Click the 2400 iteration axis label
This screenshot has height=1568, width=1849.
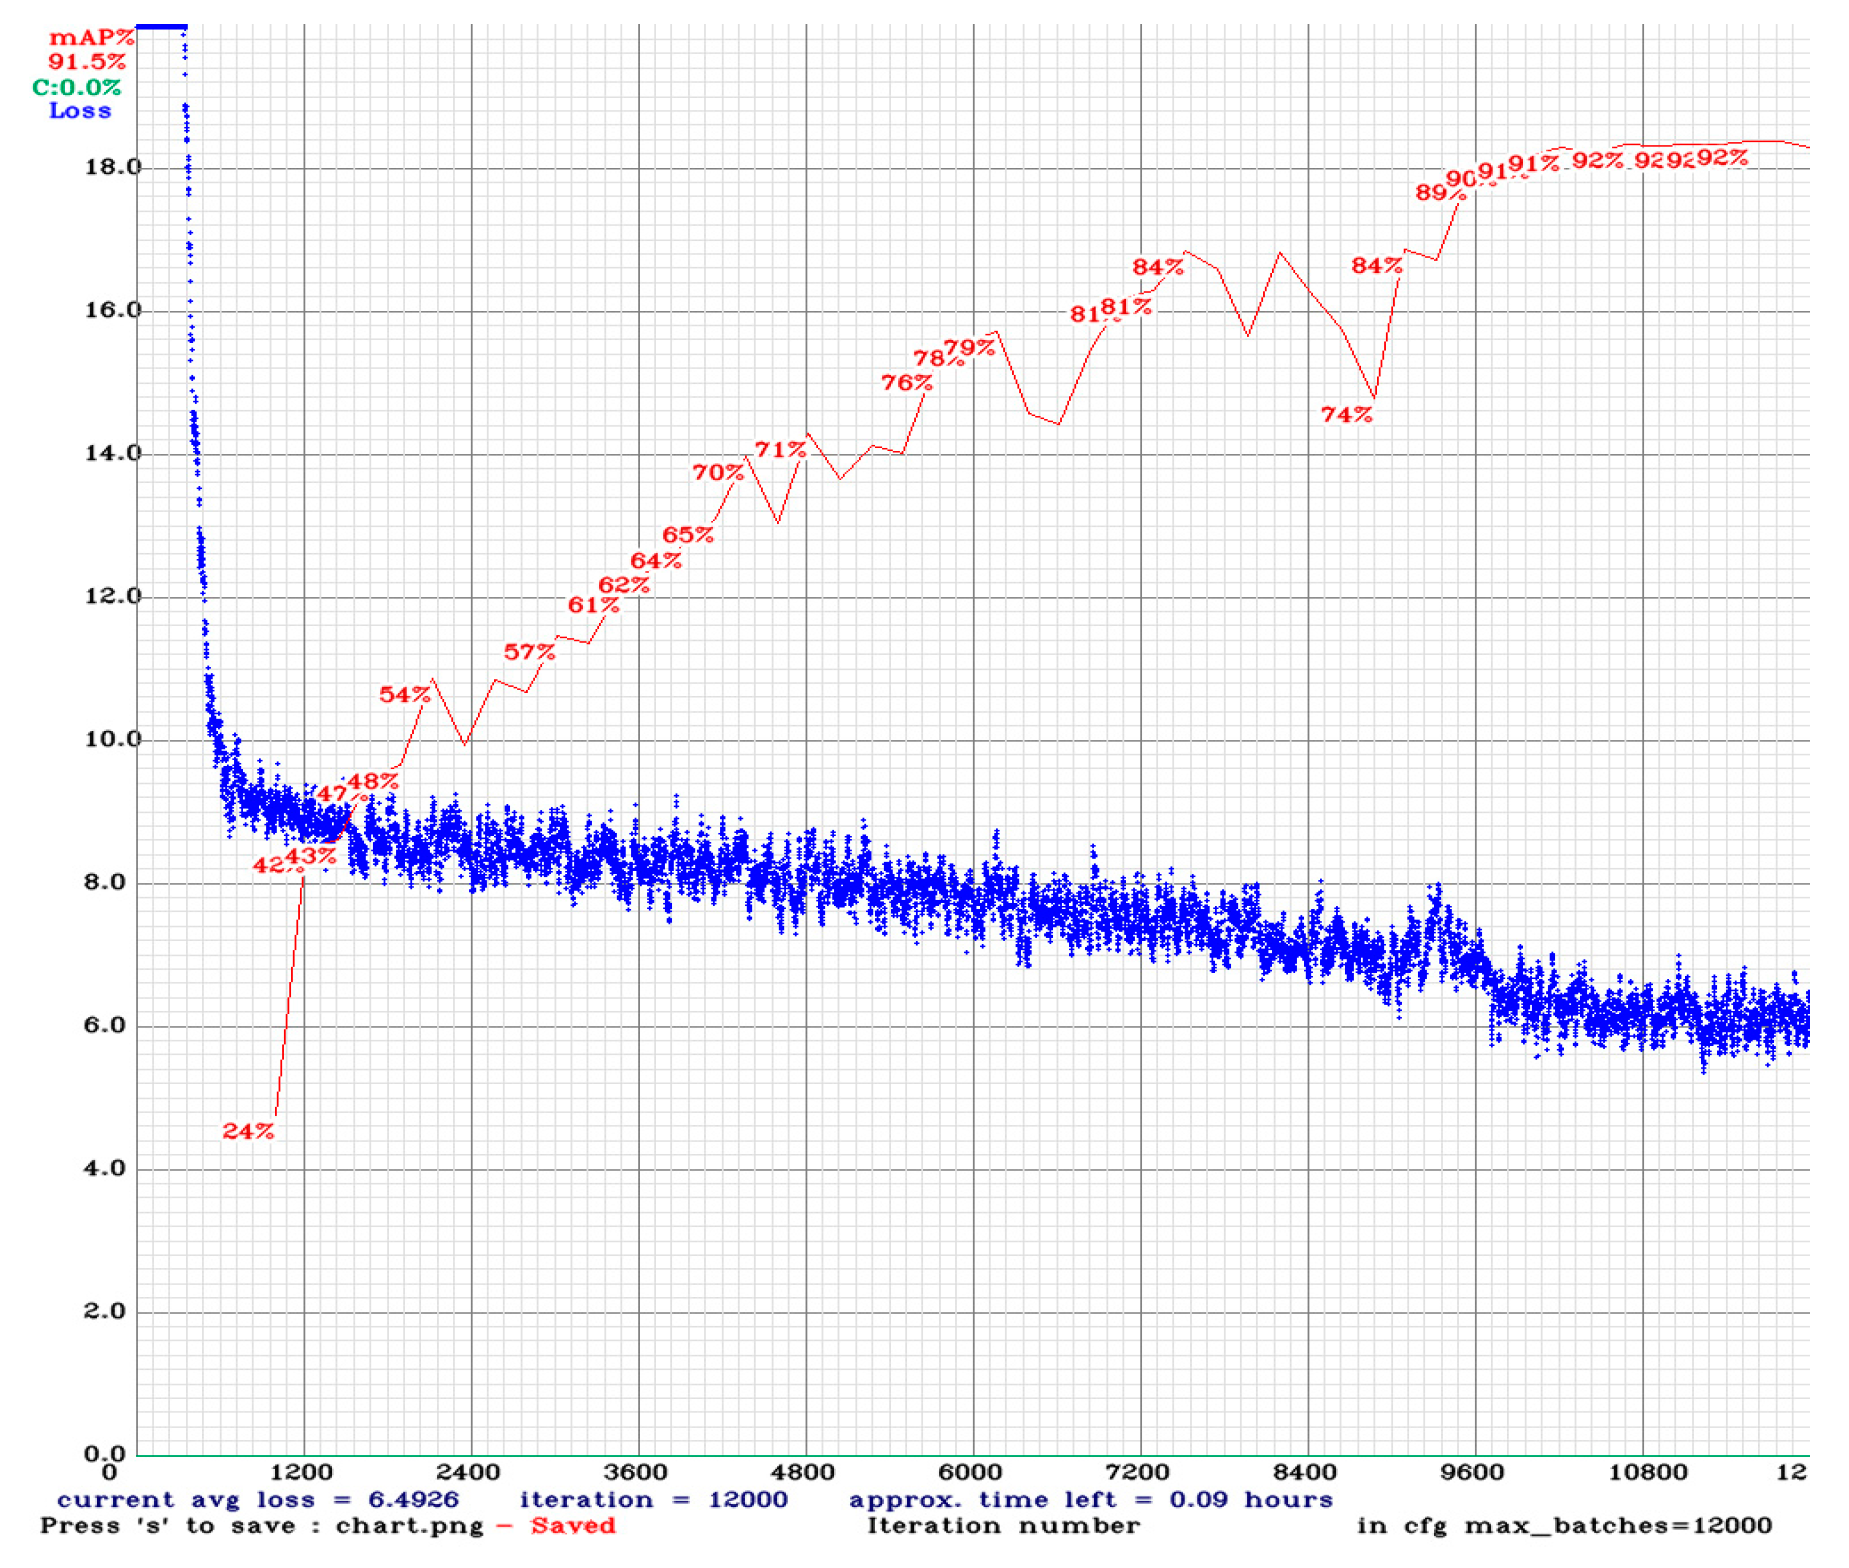[x=469, y=1472]
